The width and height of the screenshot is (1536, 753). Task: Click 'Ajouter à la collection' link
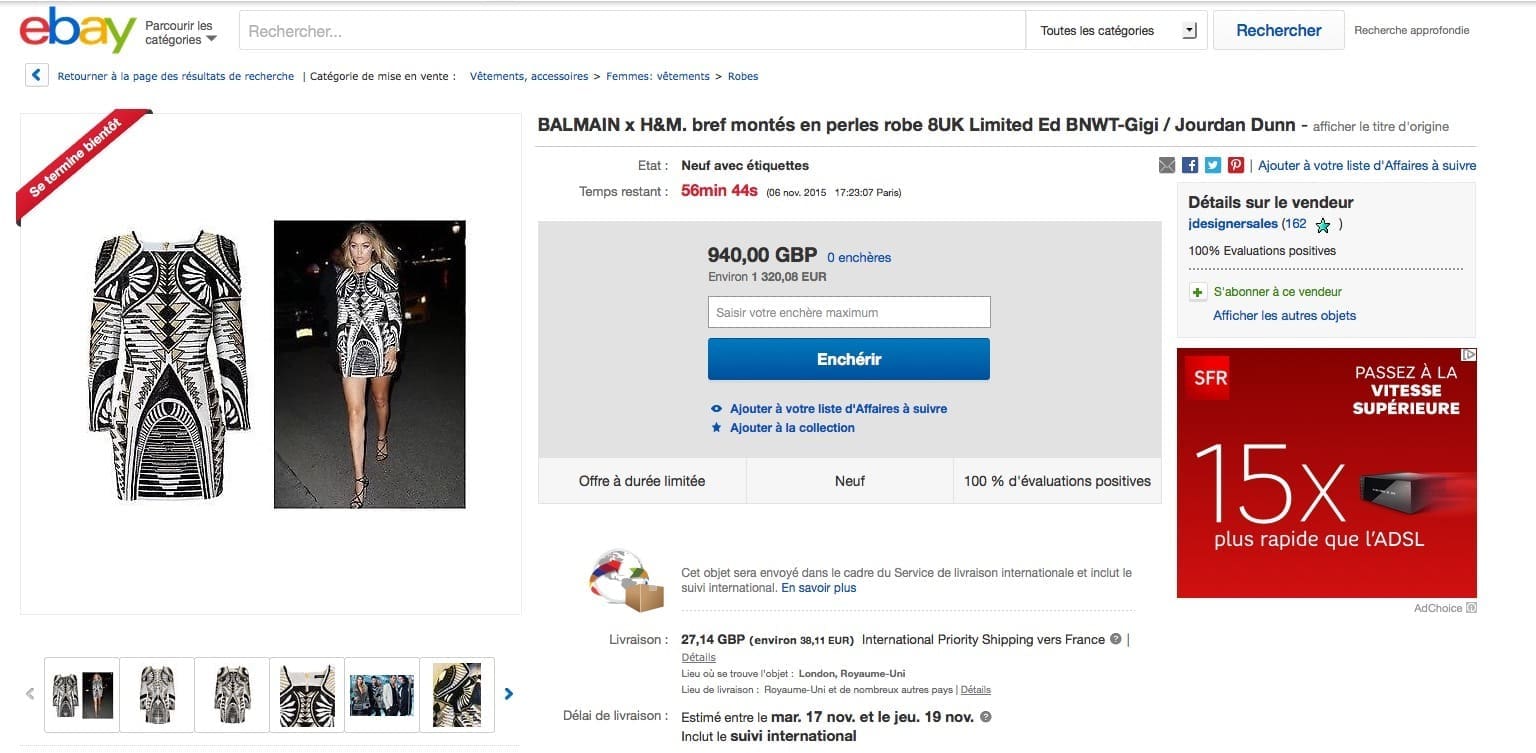pyautogui.click(x=792, y=428)
